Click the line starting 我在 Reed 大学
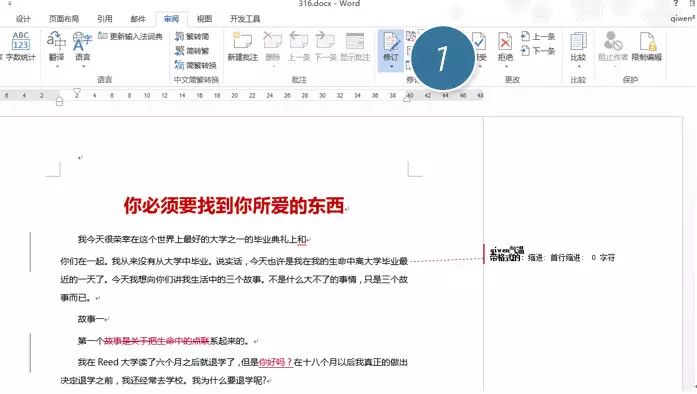 pyautogui.click(x=243, y=362)
